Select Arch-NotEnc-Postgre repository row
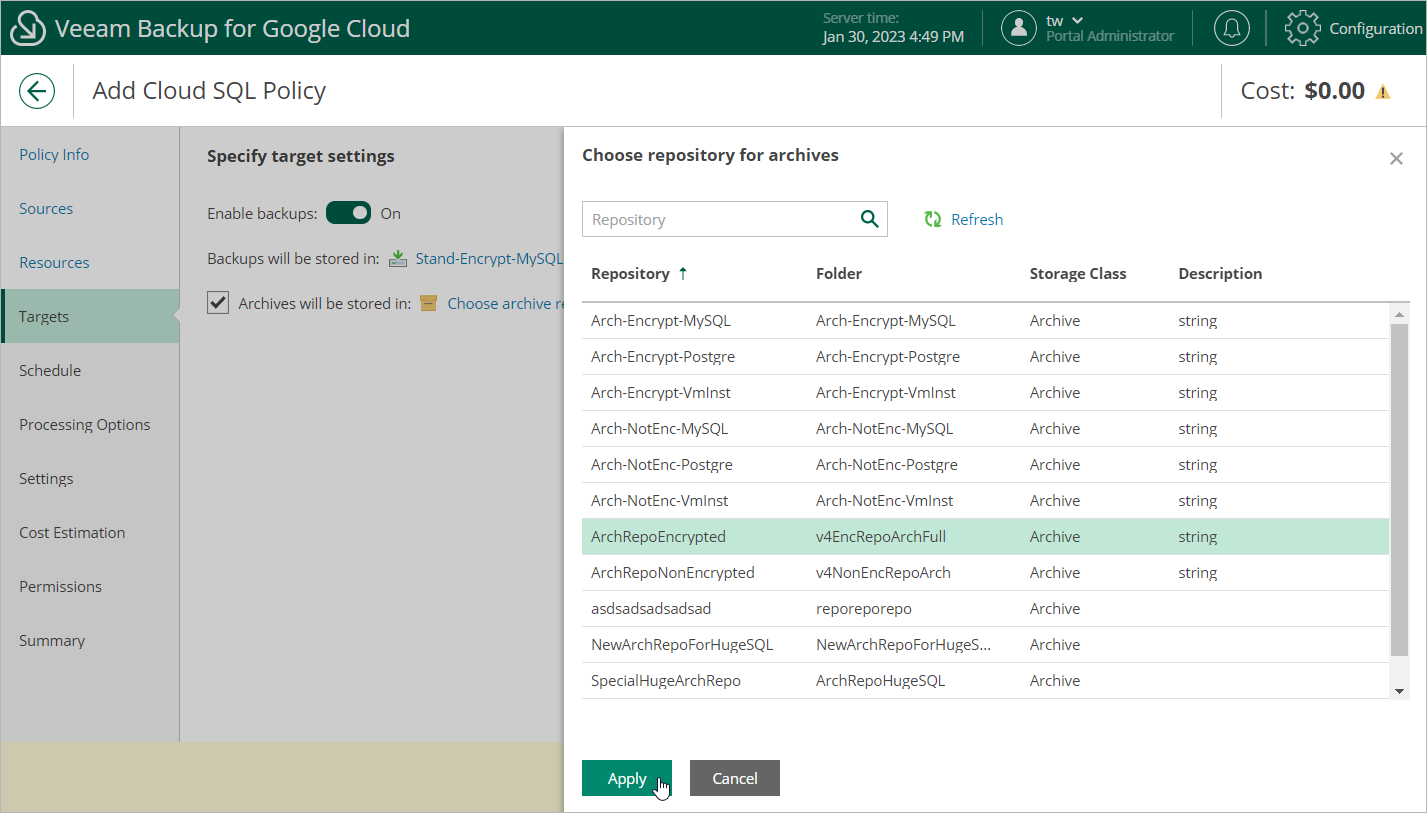Screen dimensions: 1427x813 985,465
